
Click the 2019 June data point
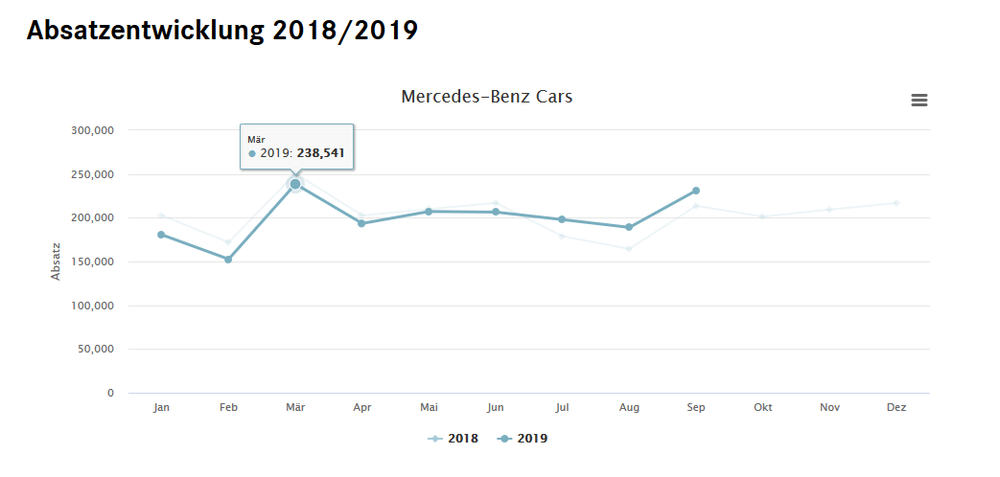click(496, 212)
